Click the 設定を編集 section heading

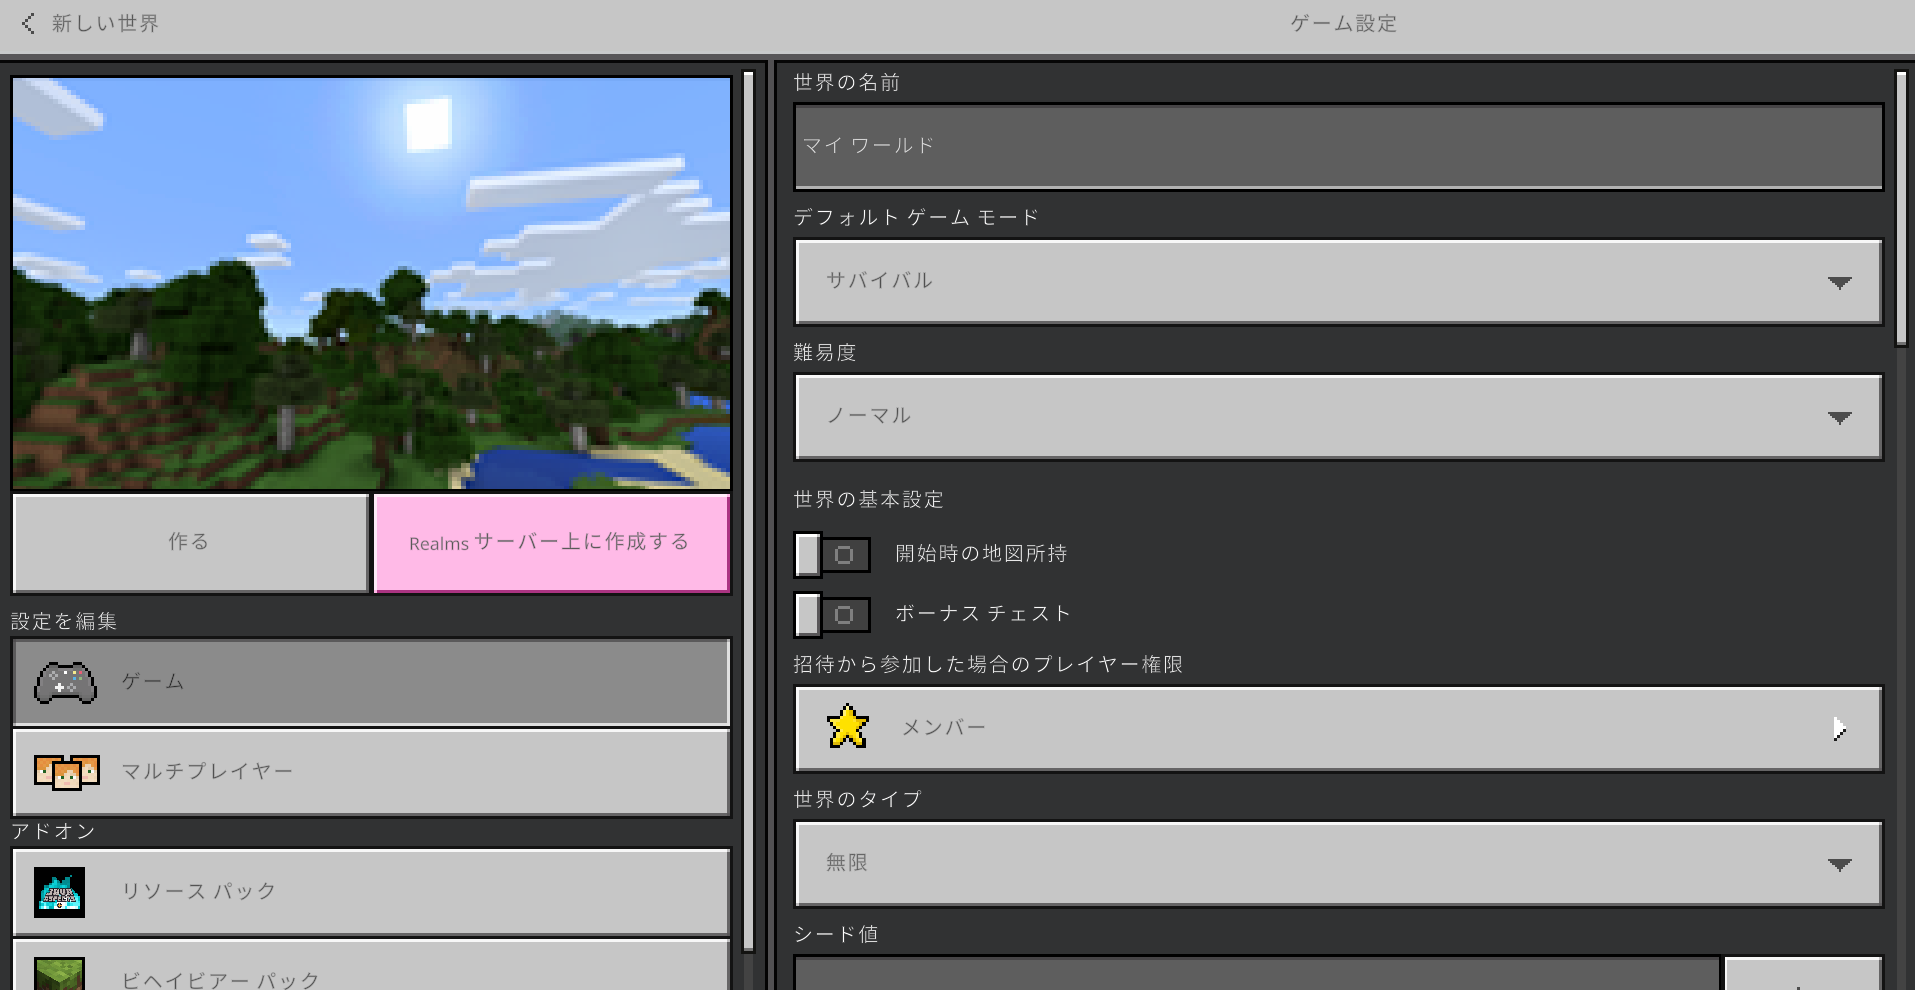coord(64,621)
